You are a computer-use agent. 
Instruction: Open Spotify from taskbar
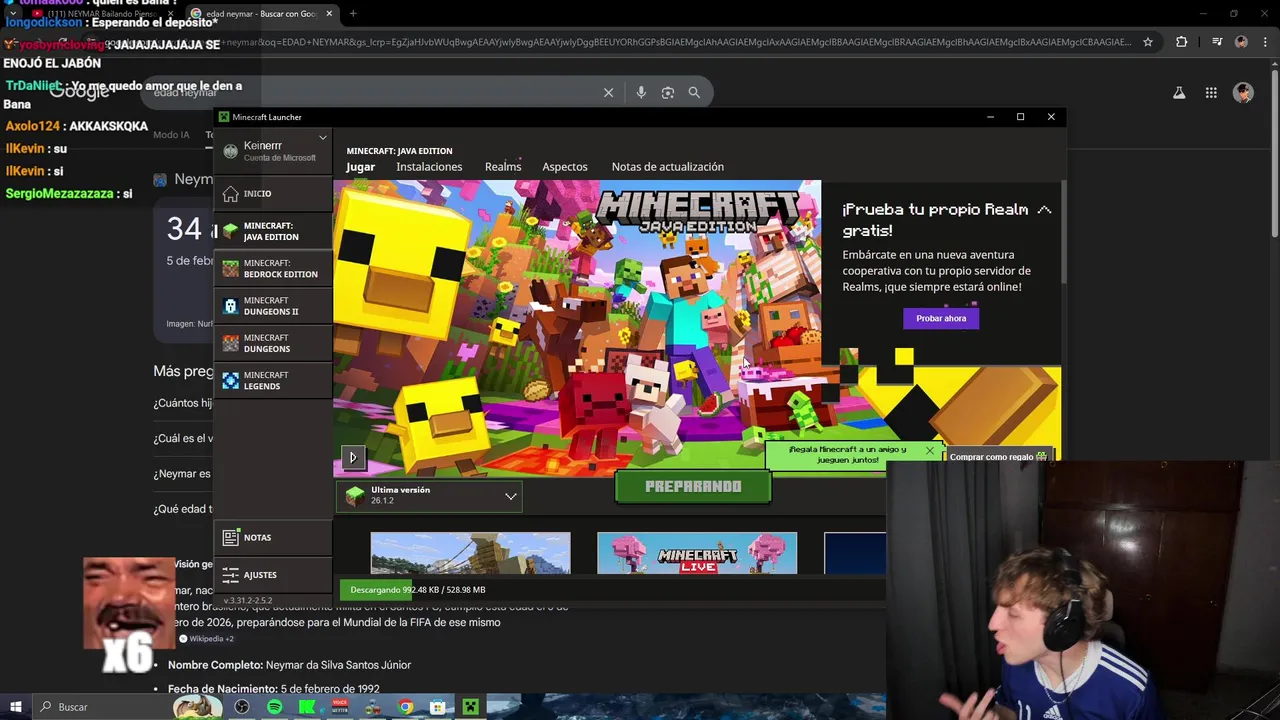274,707
